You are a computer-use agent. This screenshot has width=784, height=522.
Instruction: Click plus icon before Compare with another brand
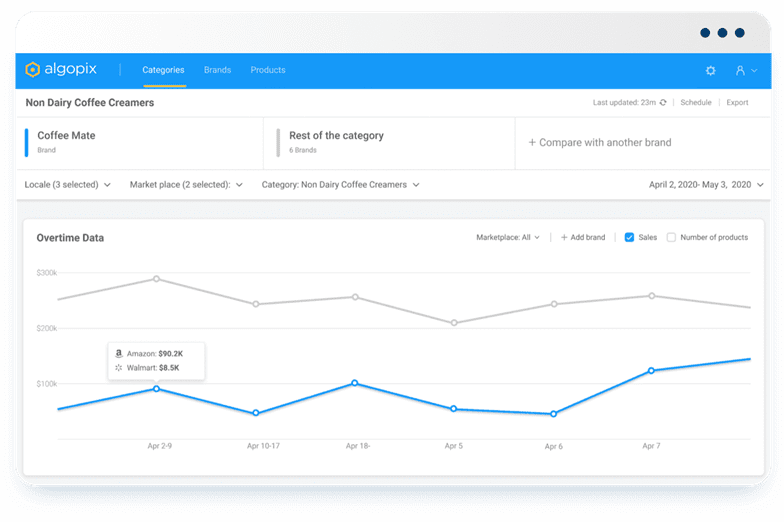(532, 142)
